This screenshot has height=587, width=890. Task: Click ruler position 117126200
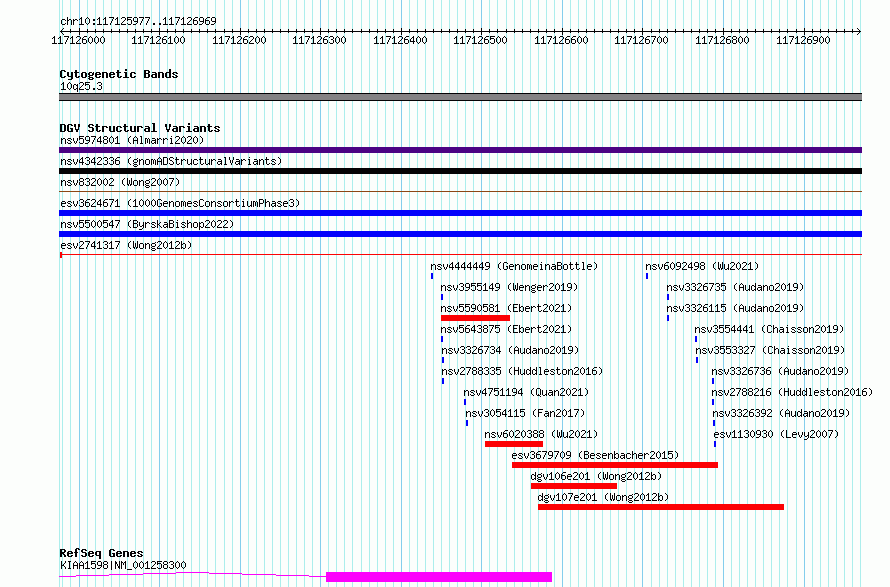coord(239,40)
